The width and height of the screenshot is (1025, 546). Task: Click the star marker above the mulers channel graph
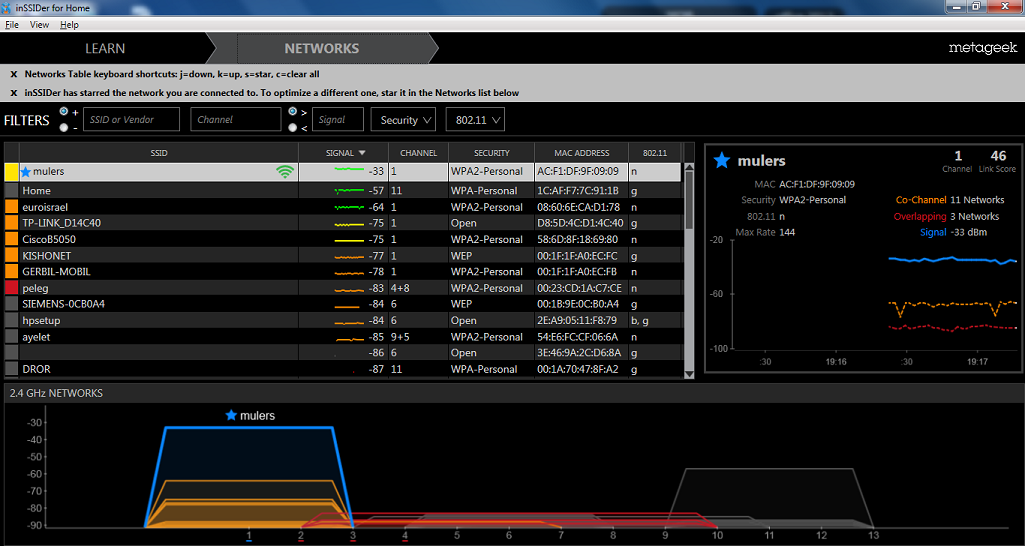click(231, 415)
